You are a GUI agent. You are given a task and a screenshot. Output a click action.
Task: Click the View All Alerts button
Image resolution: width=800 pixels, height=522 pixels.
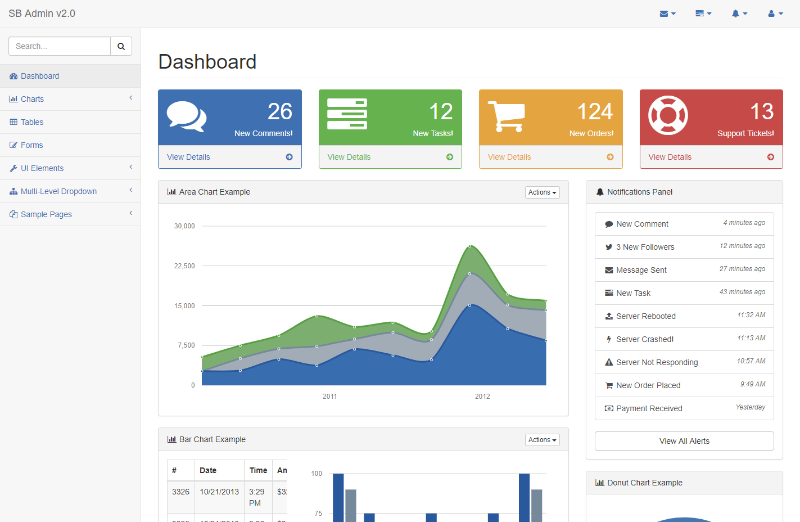[x=684, y=441]
